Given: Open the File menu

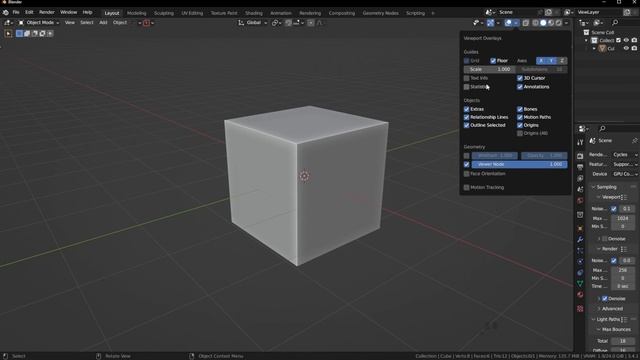Looking at the screenshot, I should [x=16, y=13].
